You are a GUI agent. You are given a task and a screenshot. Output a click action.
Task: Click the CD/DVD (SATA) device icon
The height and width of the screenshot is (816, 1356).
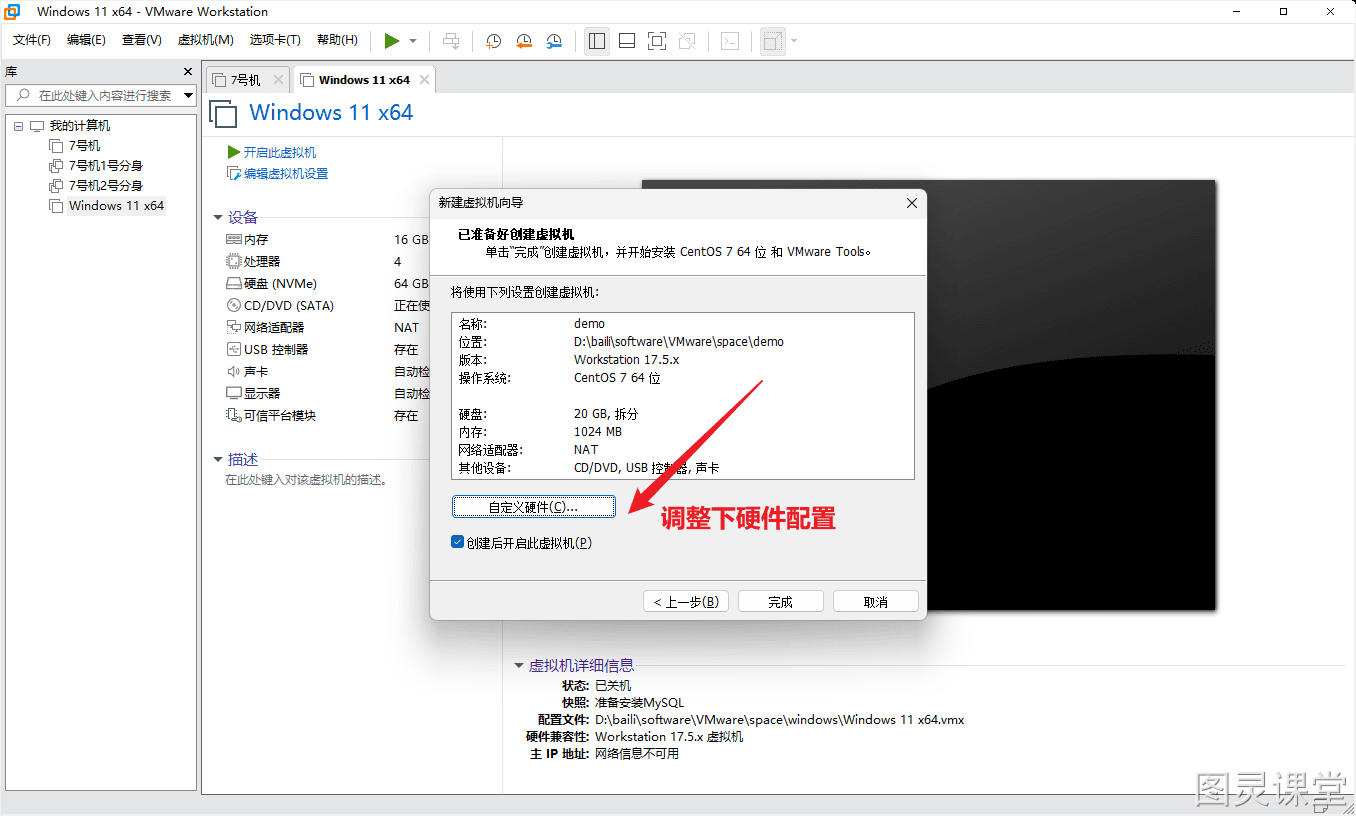point(234,306)
